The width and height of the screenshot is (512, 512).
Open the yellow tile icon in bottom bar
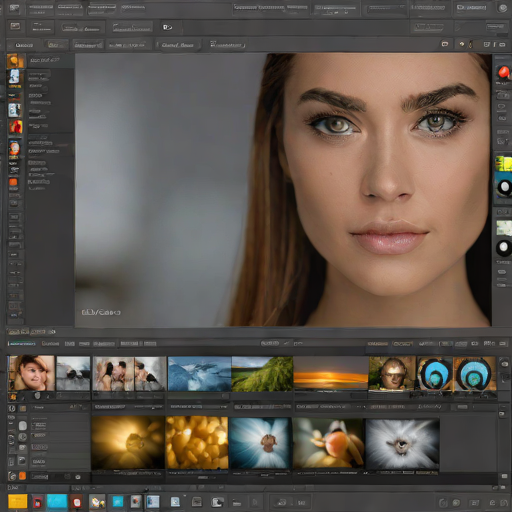click(x=17, y=501)
